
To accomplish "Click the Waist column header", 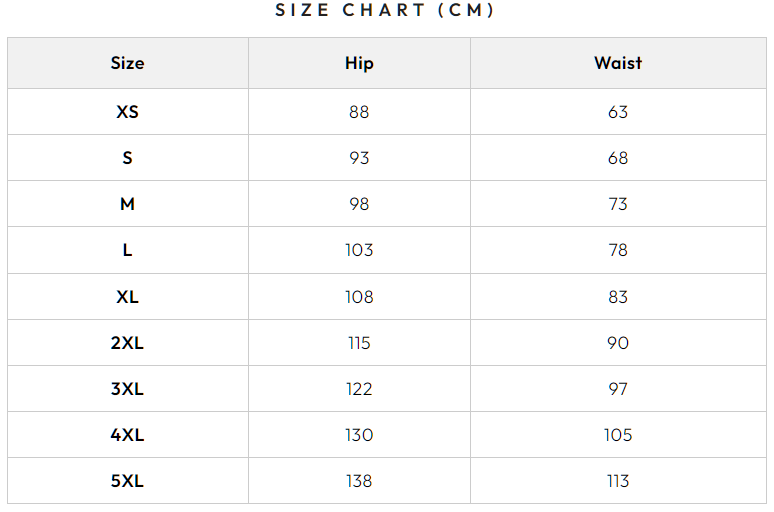I will pos(618,63).
